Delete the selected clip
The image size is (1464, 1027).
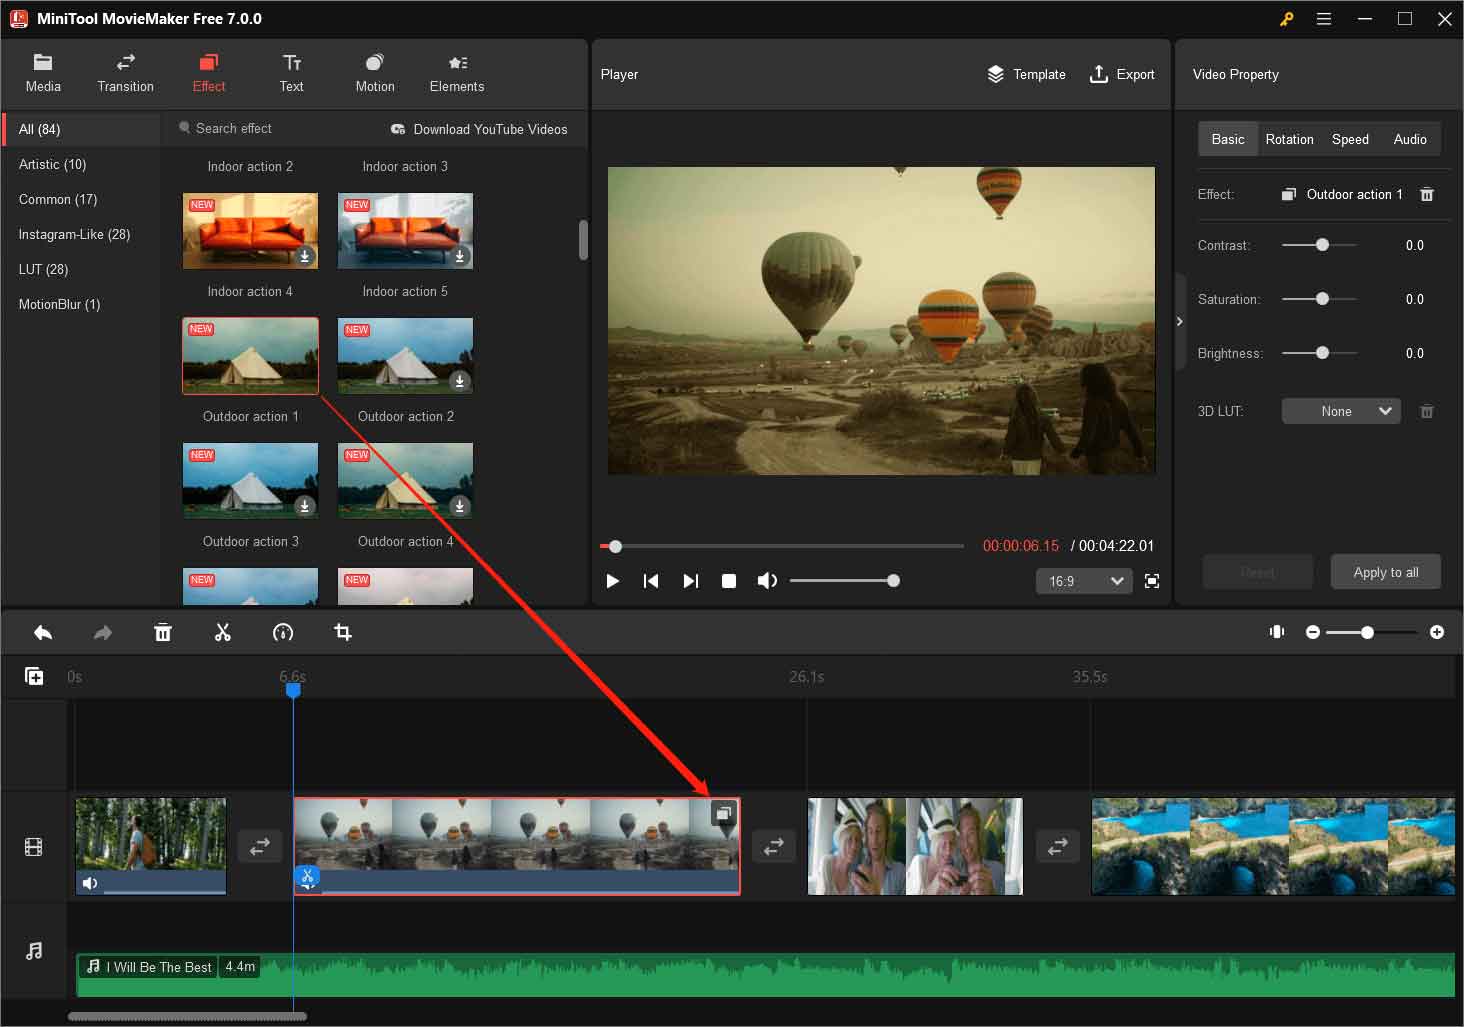click(x=163, y=632)
